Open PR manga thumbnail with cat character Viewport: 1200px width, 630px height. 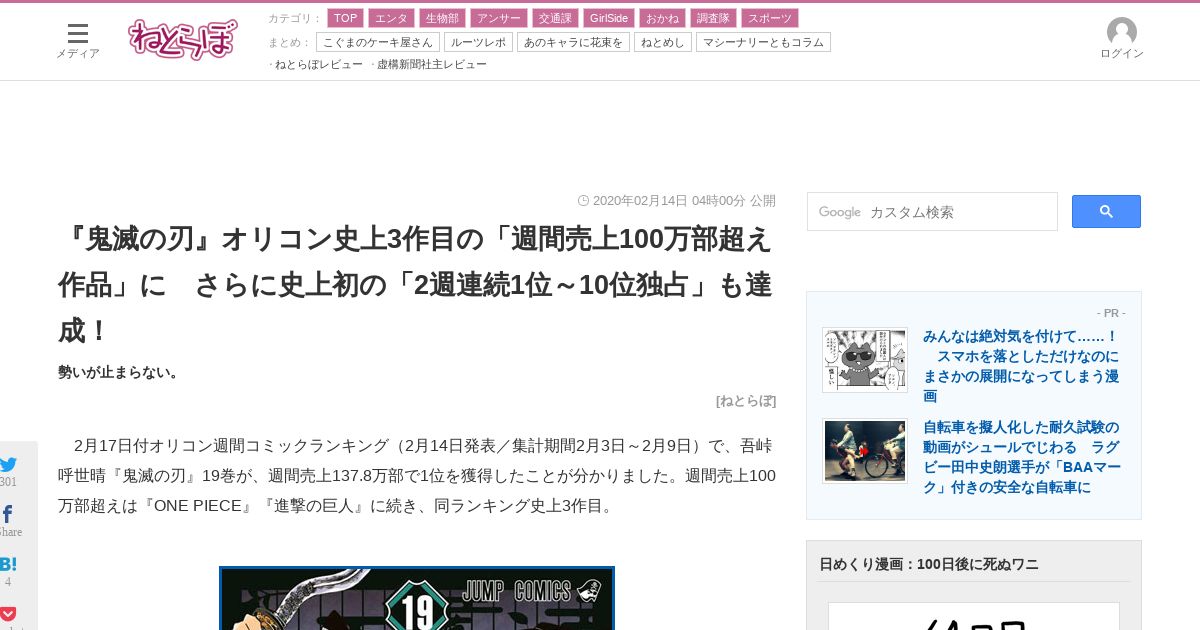(865, 360)
